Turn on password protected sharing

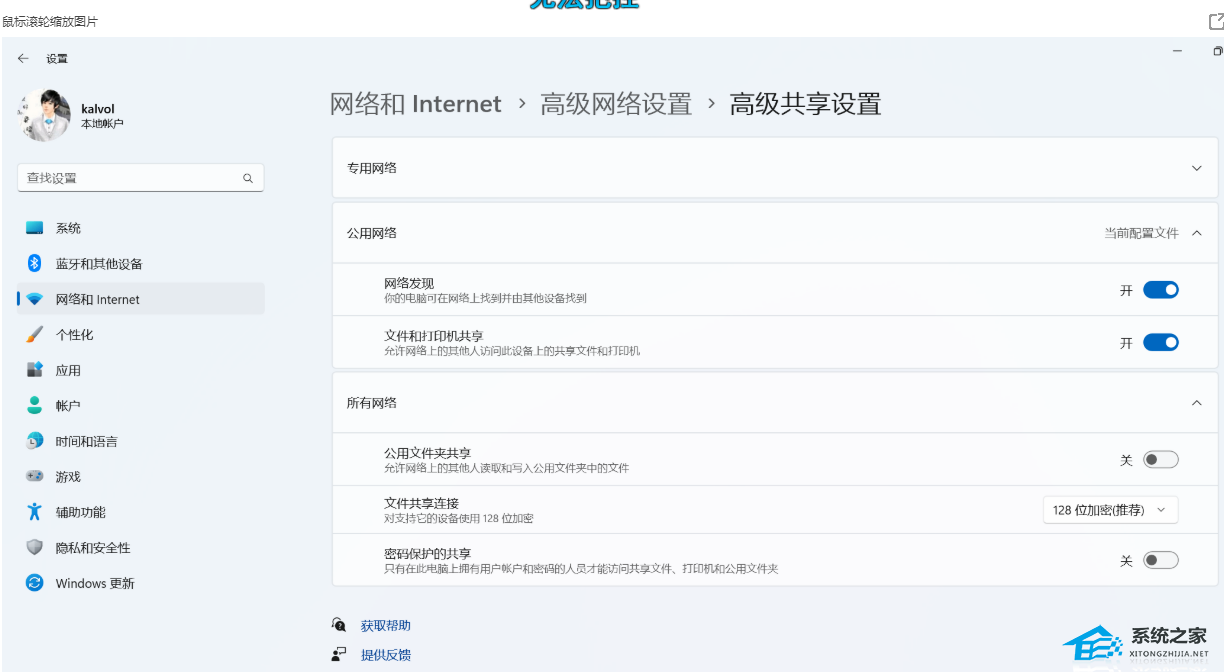(x=1160, y=560)
